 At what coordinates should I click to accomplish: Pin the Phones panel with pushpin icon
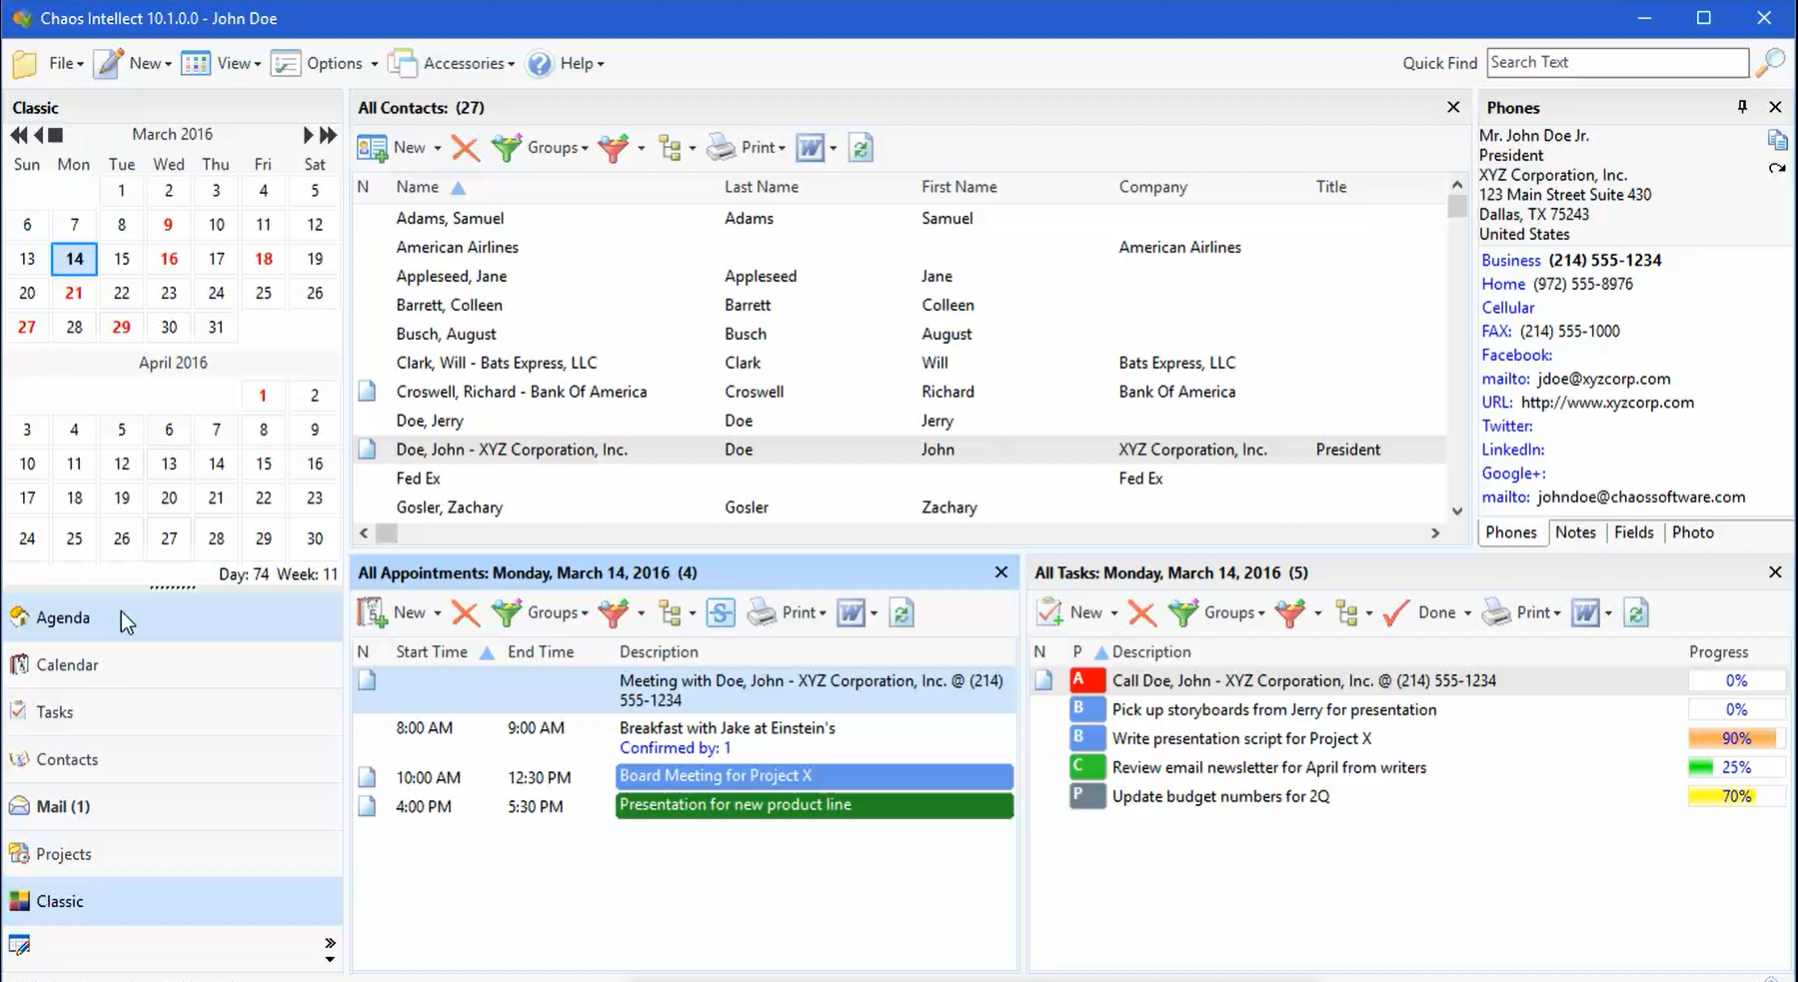[1742, 107]
